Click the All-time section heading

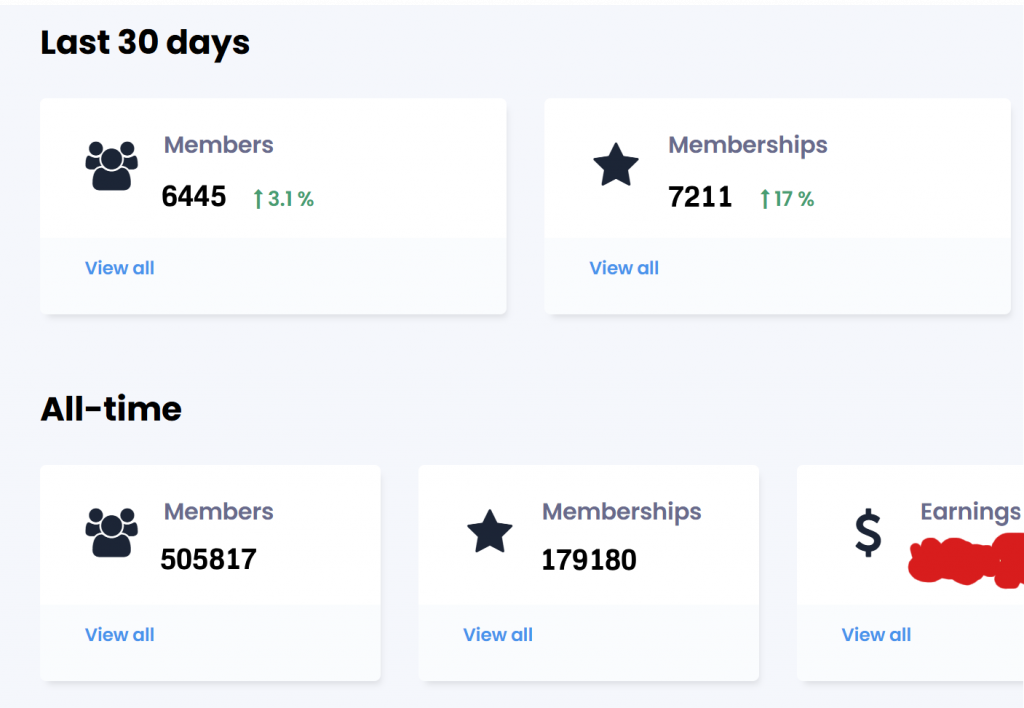pyautogui.click(x=110, y=409)
